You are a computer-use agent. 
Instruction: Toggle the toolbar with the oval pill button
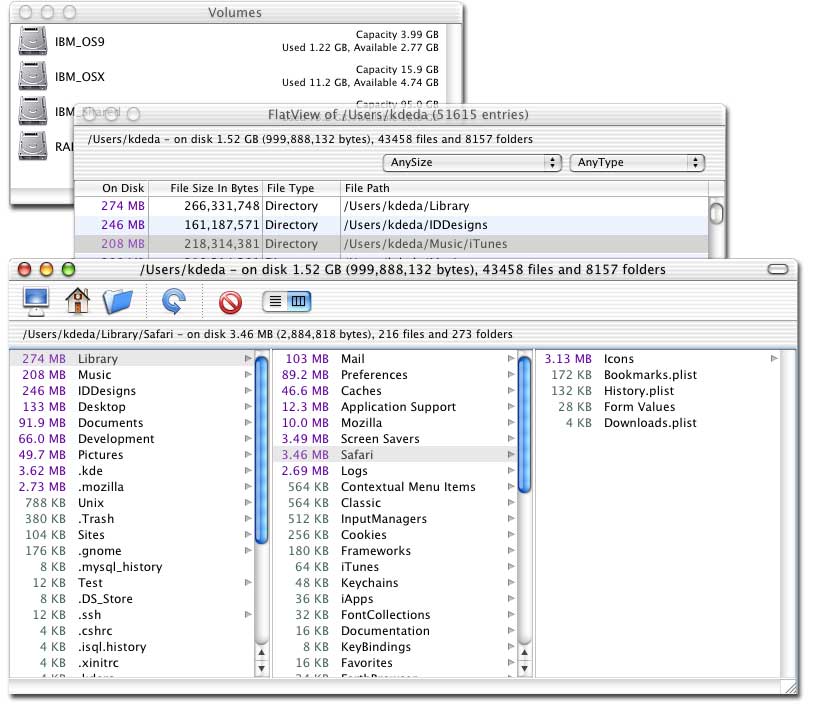(777, 269)
